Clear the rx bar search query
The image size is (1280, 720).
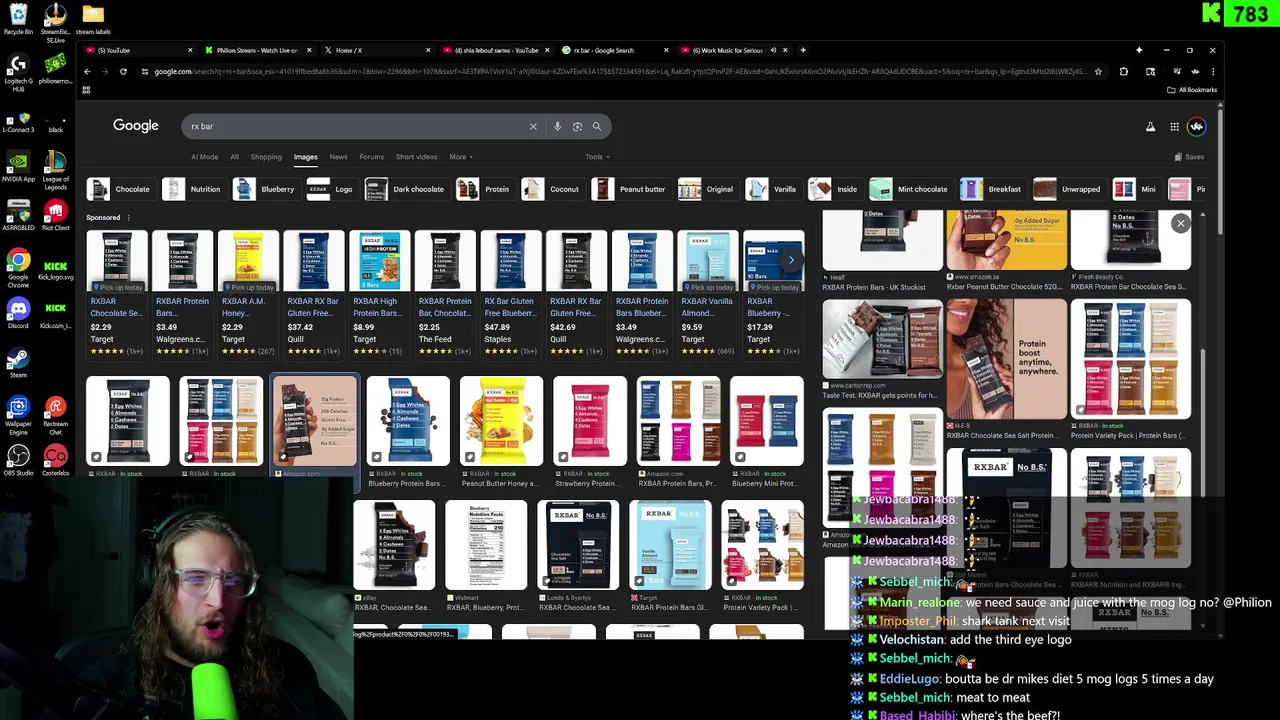[x=533, y=126]
